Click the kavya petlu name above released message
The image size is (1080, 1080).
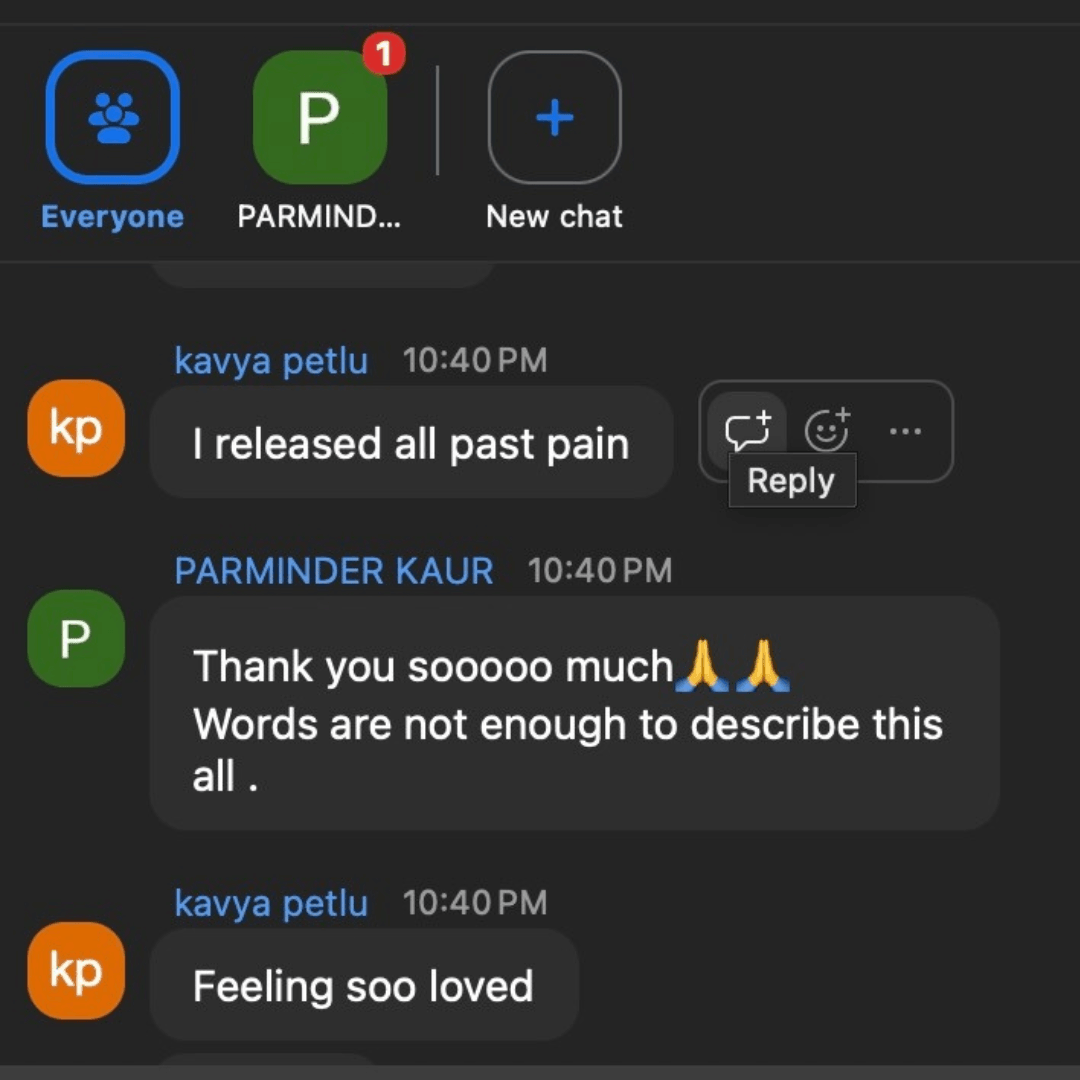pos(271,361)
